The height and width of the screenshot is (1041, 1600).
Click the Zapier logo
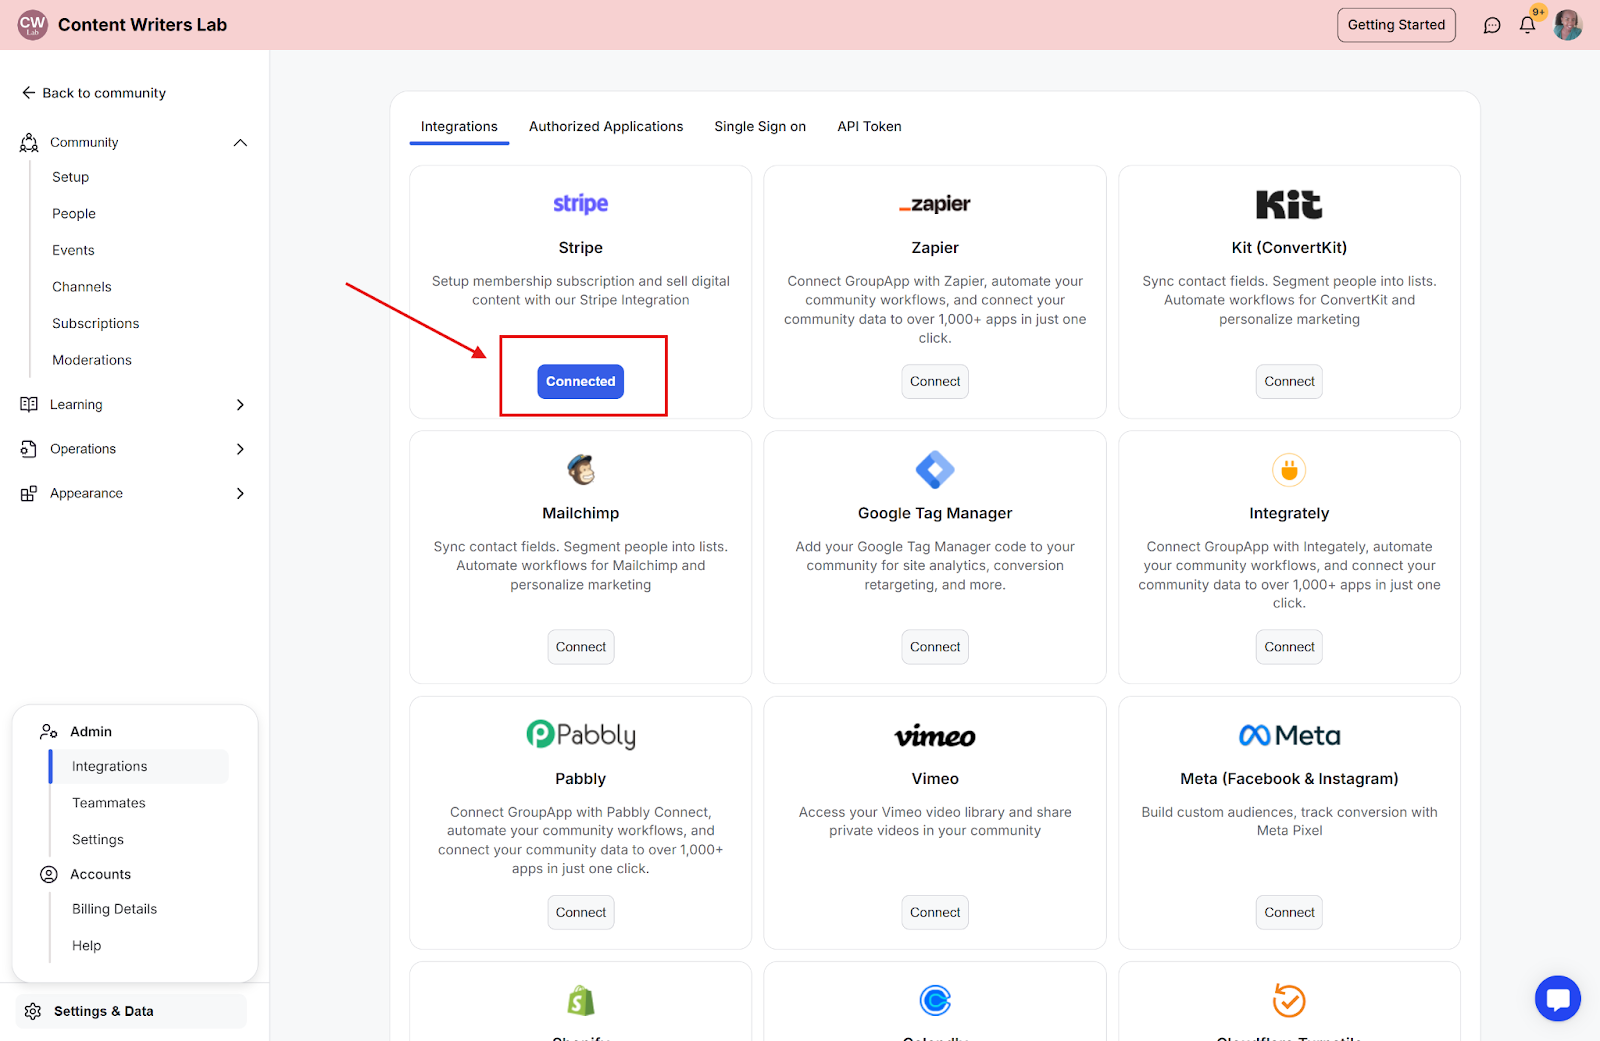click(x=935, y=204)
